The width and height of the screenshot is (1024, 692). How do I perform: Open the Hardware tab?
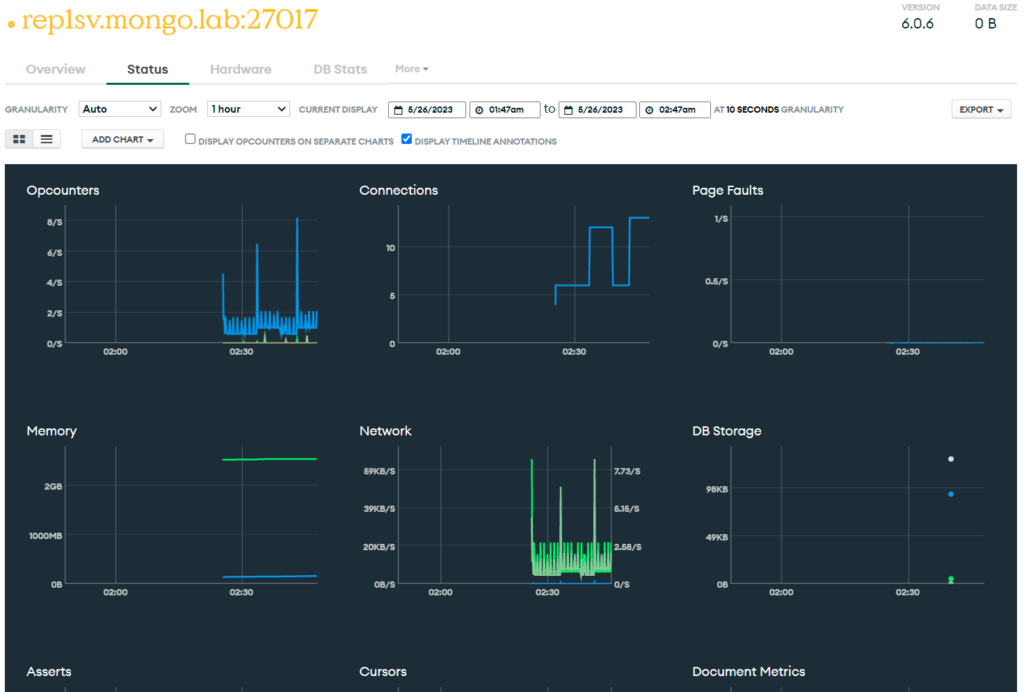tap(240, 69)
